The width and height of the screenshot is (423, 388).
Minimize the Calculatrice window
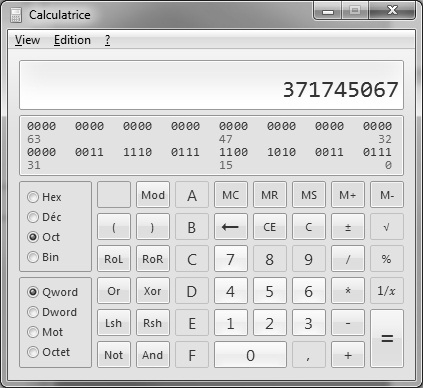[328, 11]
